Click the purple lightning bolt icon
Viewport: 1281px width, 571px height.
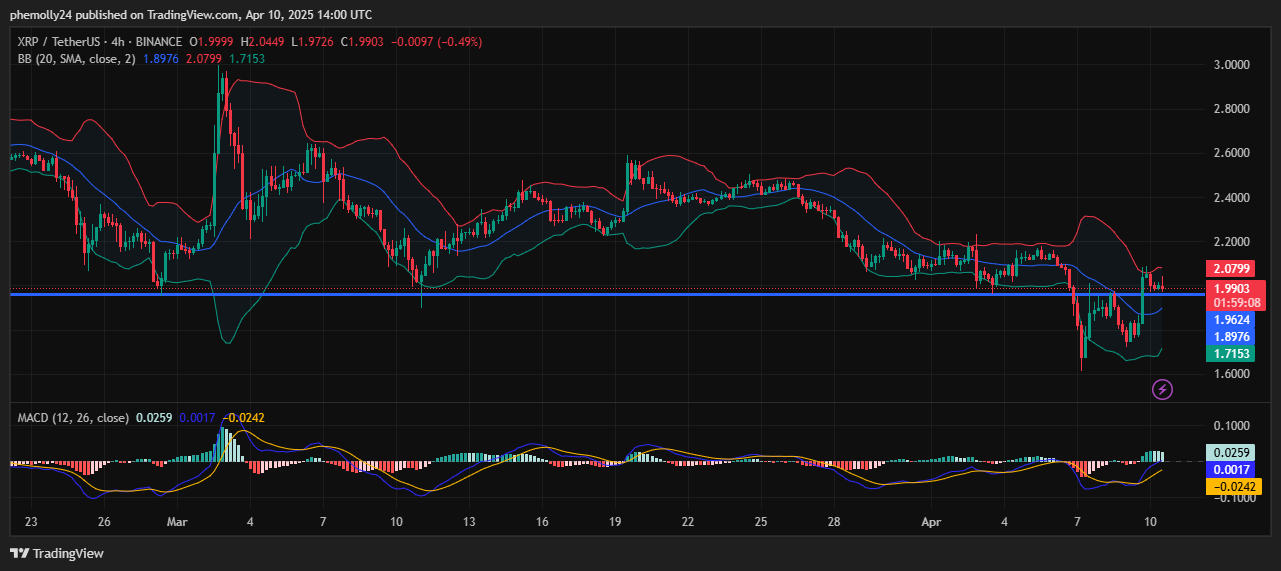(1161, 389)
